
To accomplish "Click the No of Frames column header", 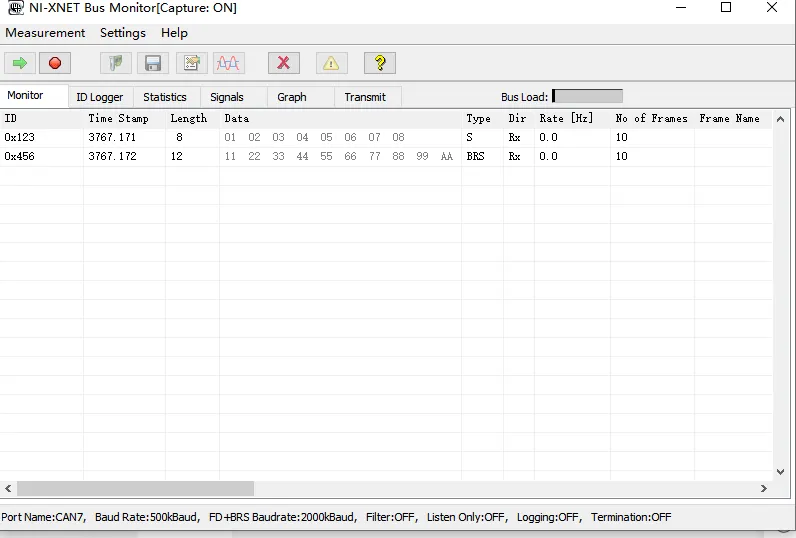I will [652, 119].
